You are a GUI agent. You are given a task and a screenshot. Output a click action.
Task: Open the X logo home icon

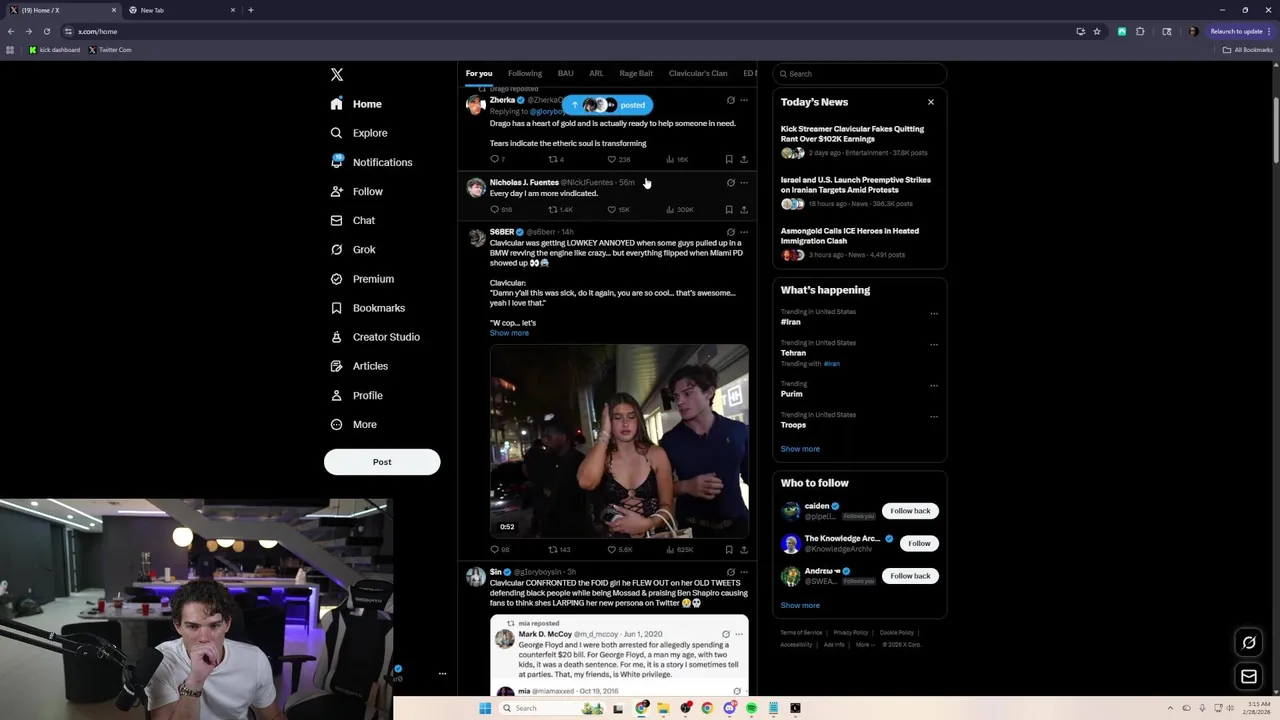click(337, 75)
